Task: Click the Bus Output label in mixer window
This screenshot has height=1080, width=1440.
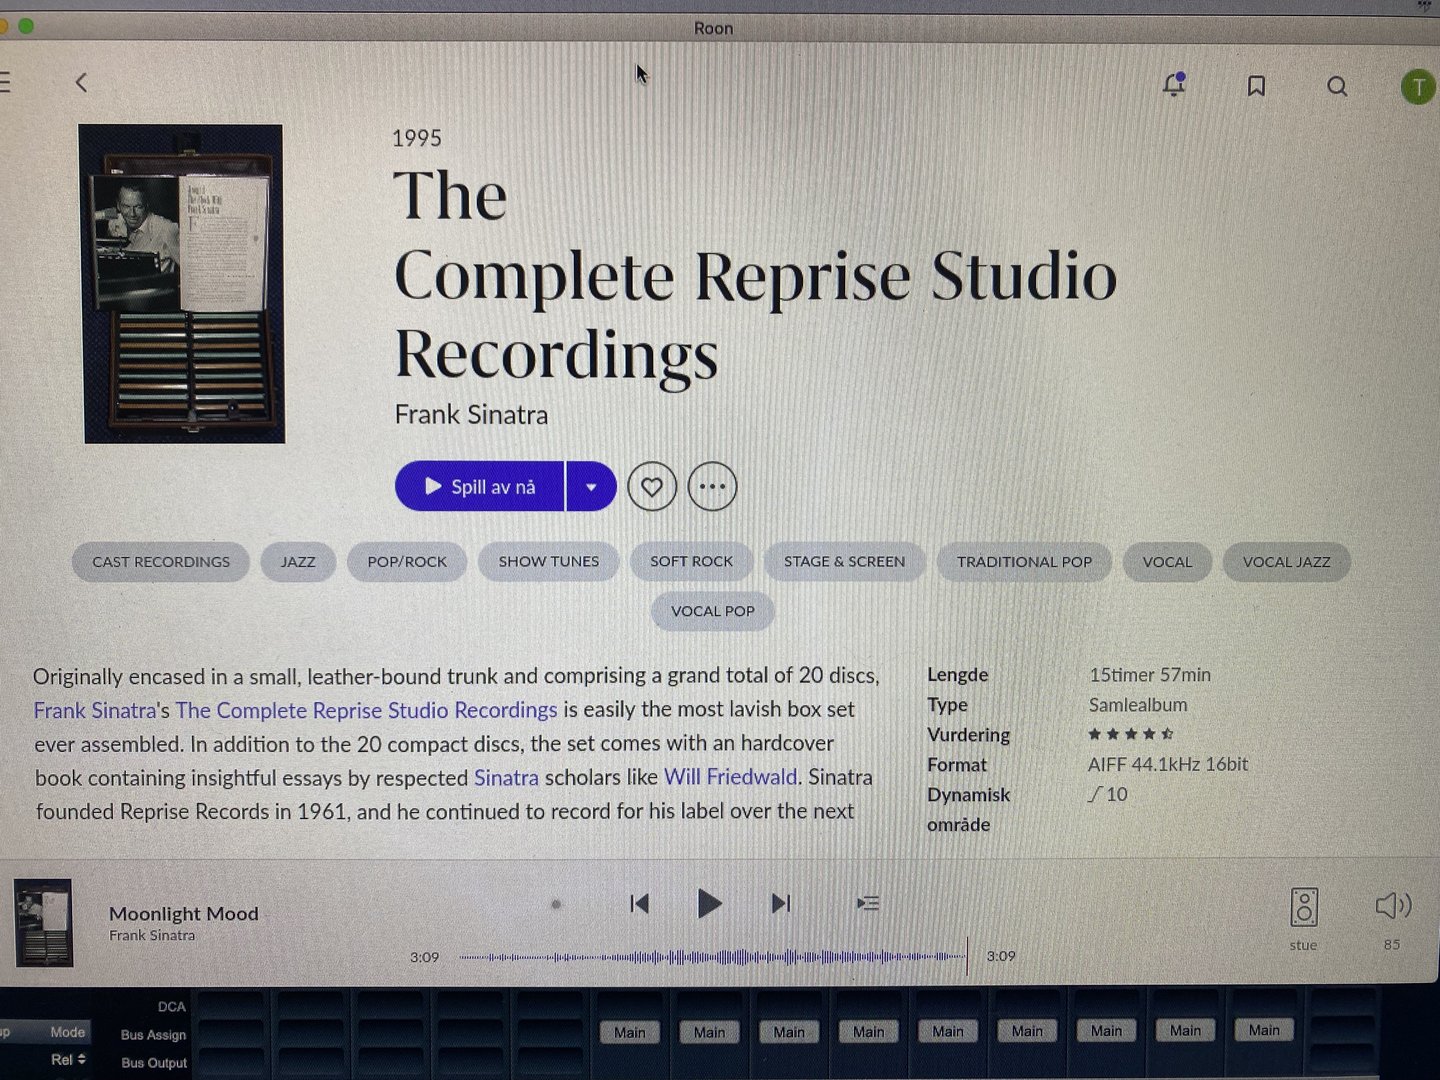Action: [x=154, y=1063]
